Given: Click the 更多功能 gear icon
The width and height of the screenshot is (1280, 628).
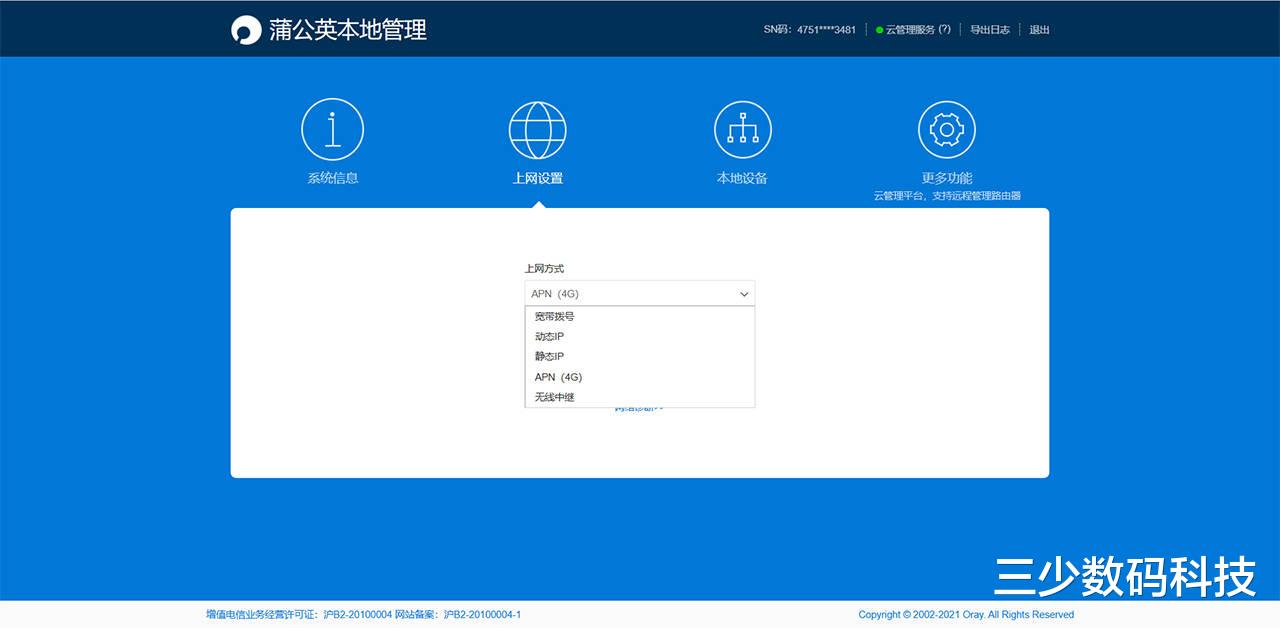Looking at the screenshot, I should click(946, 128).
